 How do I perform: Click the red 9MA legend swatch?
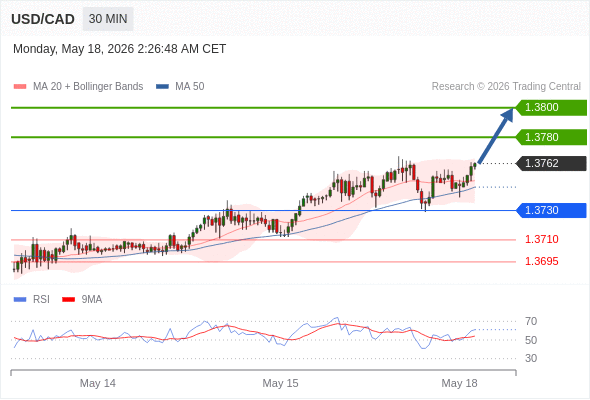68,300
